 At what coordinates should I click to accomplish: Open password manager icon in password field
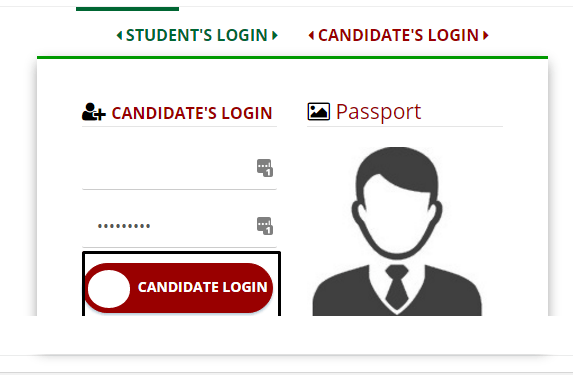(x=265, y=226)
